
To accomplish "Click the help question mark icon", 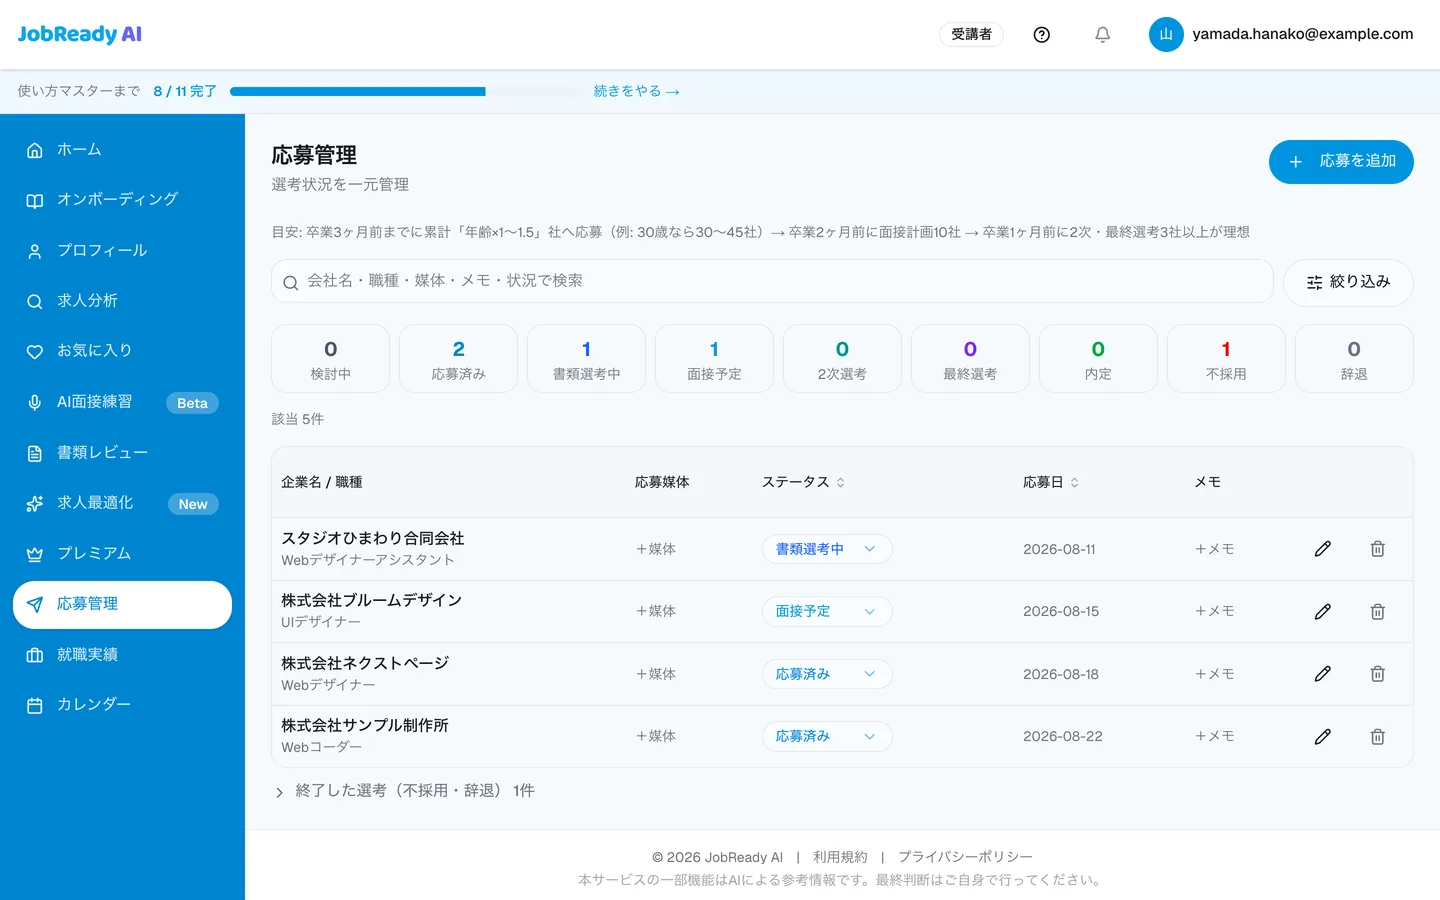I will pyautogui.click(x=1041, y=35).
